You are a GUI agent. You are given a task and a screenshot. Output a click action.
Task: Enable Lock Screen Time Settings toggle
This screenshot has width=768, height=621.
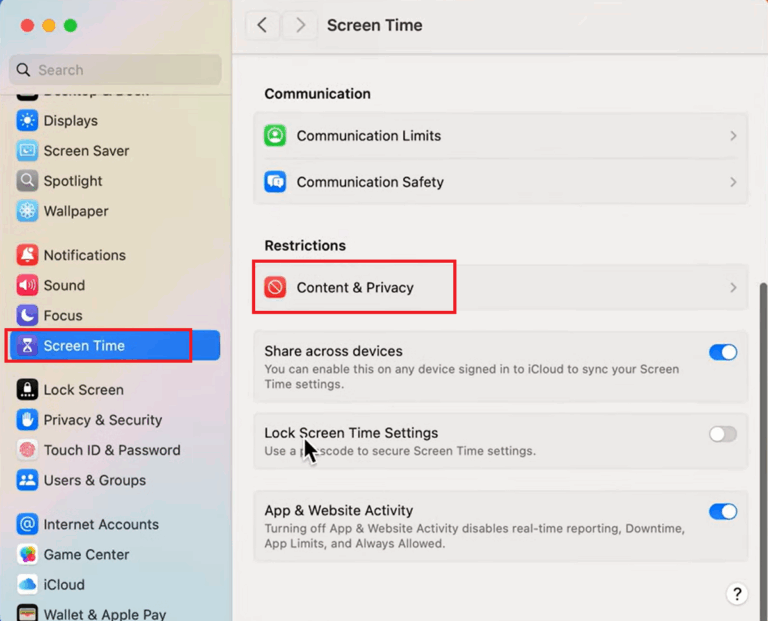pos(722,434)
